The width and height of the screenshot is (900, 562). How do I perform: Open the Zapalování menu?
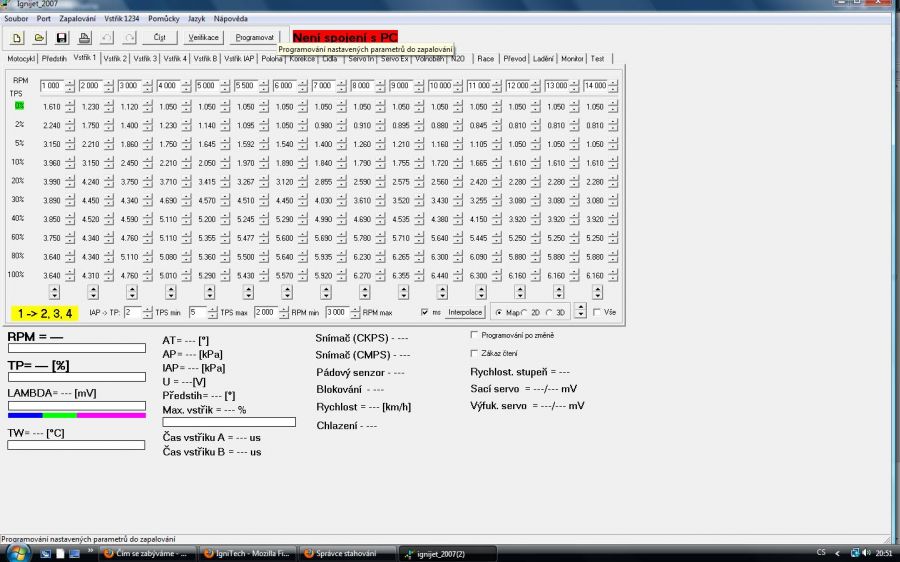point(78,18)
